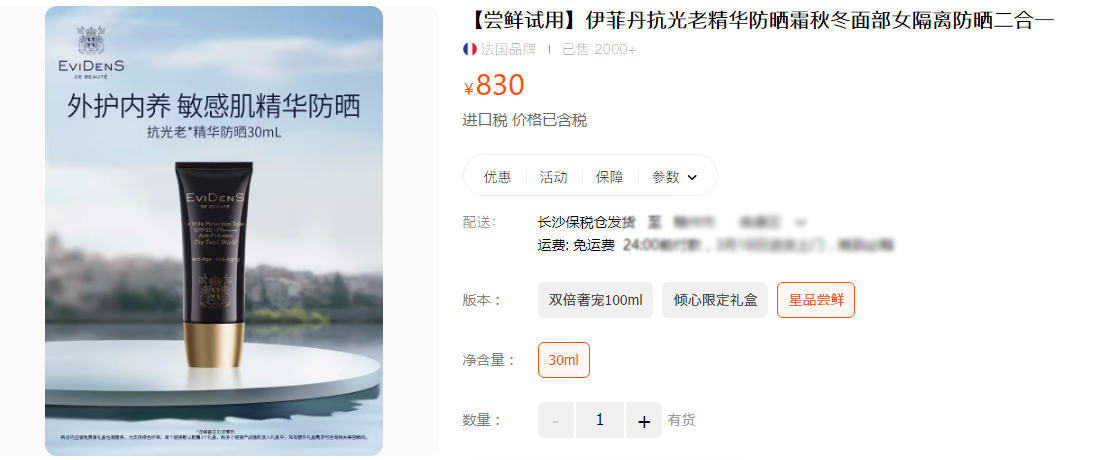Click the 进口税 价格已含税 notice
The image size is (1095, 460).
(x=524, y=120)
